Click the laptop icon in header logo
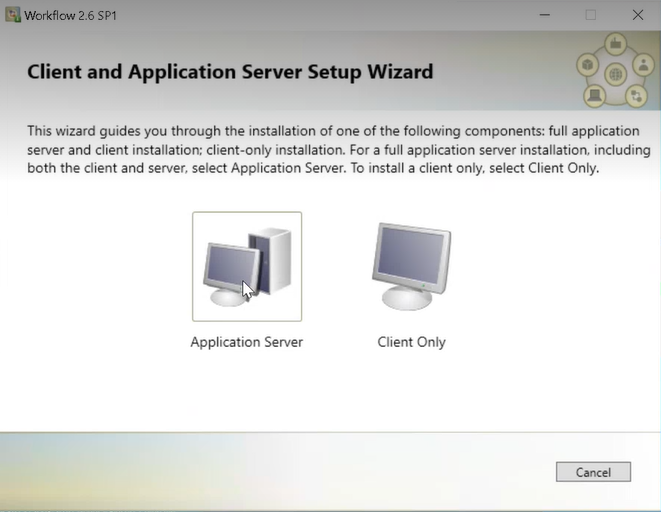This screenshot has width=661, height=512. pos(594,95)
